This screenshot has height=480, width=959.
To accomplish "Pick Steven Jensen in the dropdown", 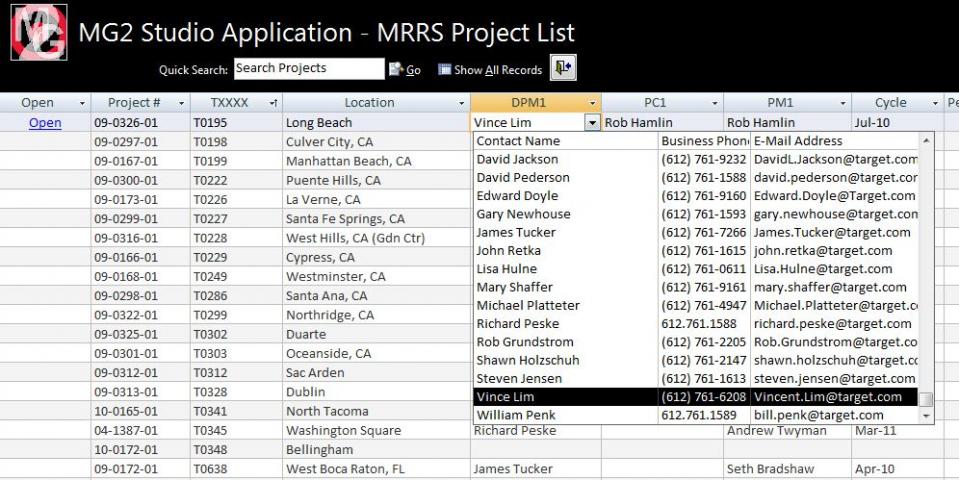I will point(696,378).
